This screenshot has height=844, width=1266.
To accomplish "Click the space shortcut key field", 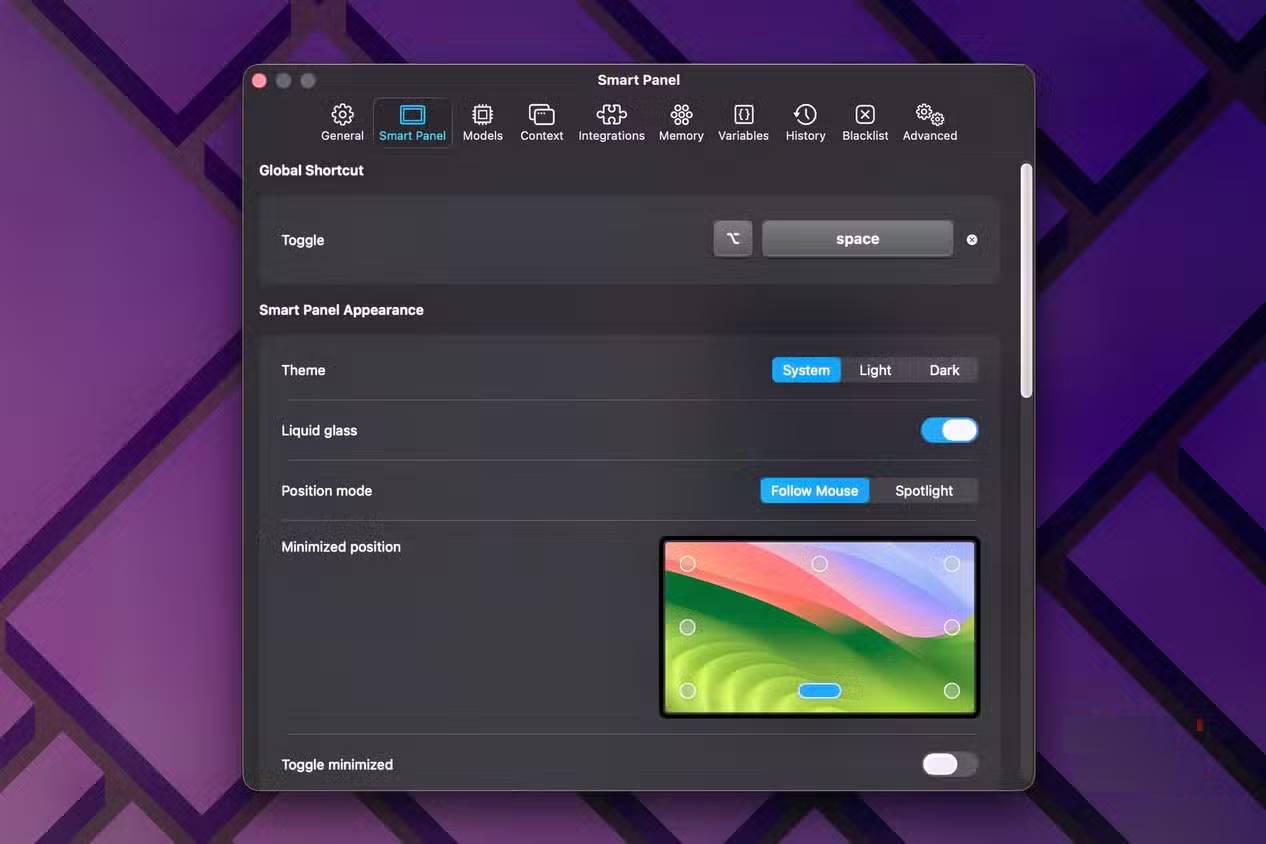I will pyautogui.click(x=857, y=239).
